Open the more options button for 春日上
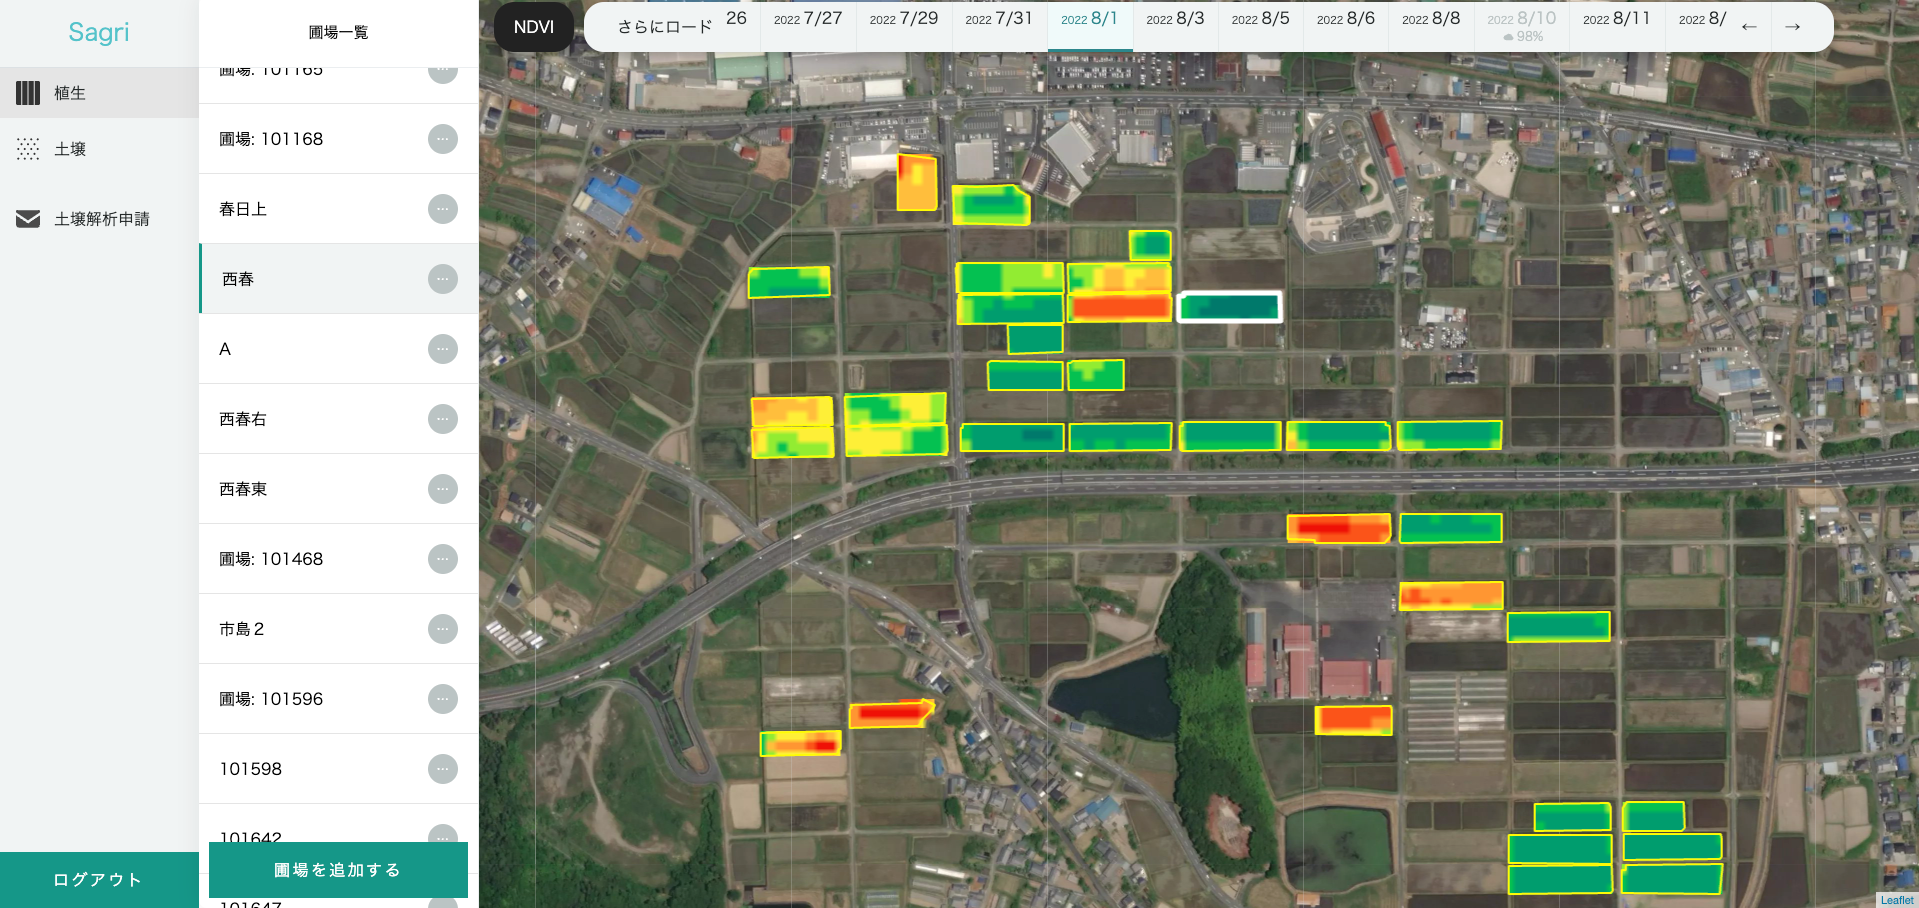1919x908 pixels. [x=442, y=209]
